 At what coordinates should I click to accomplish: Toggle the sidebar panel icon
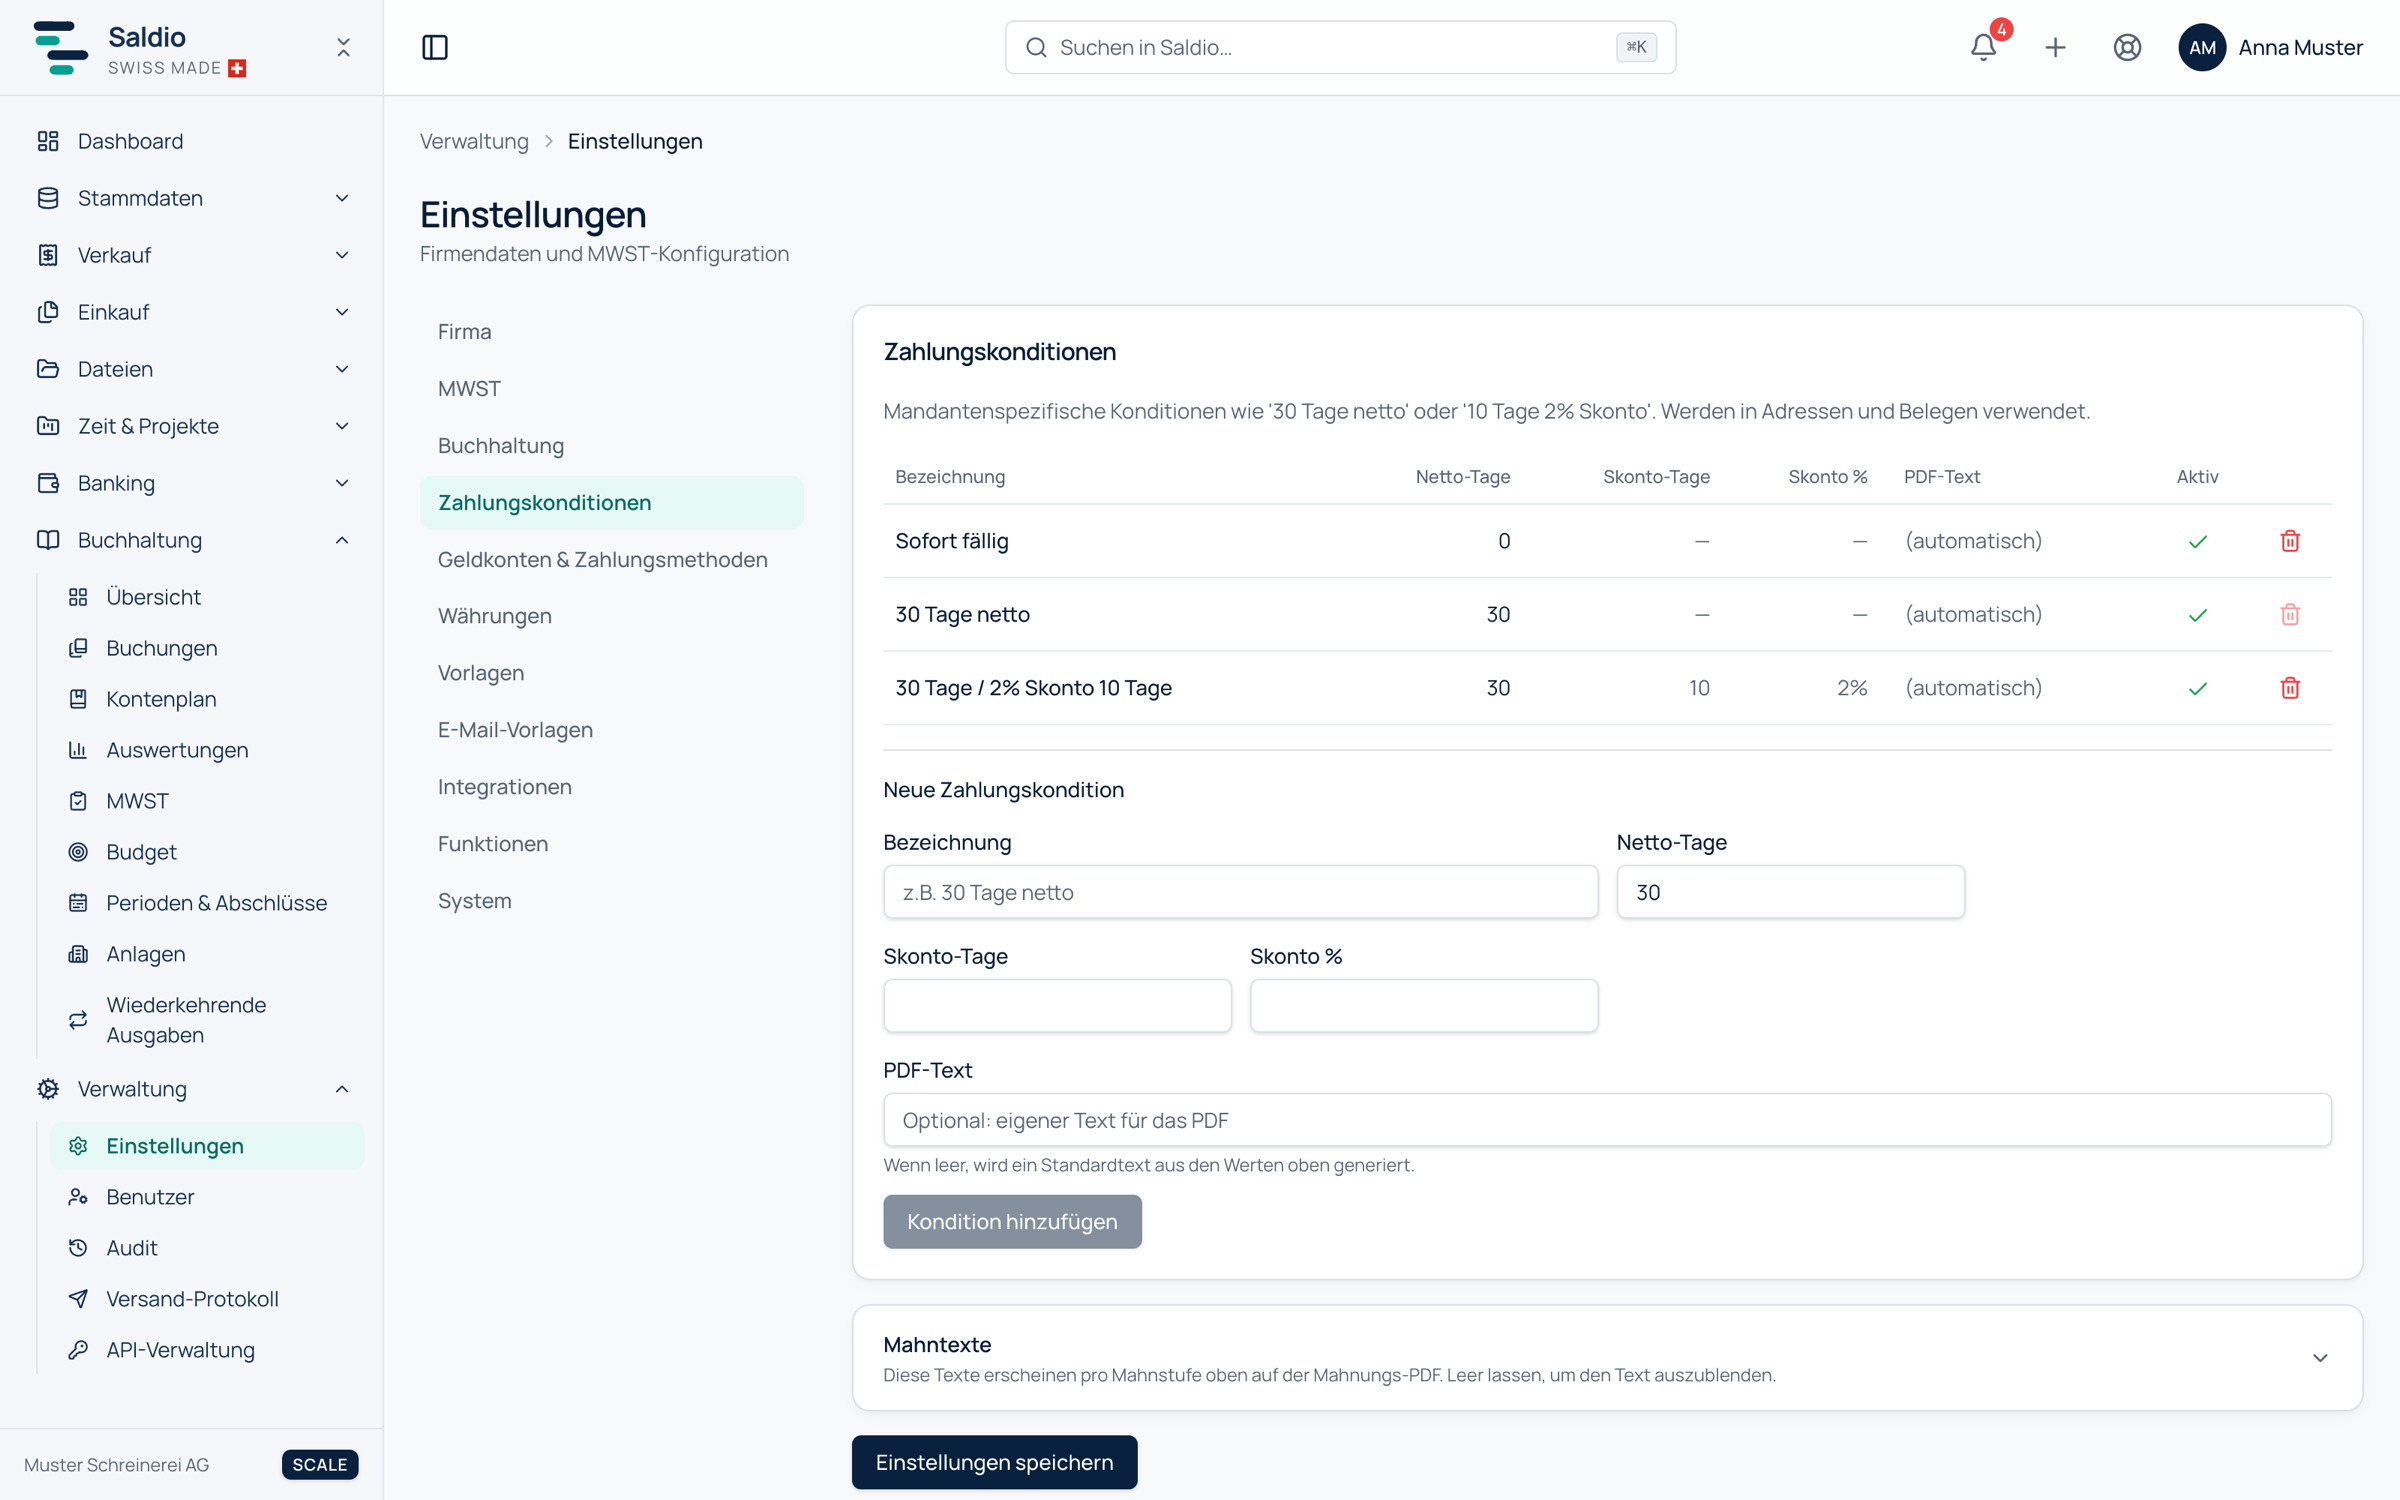tap(435, 47)
